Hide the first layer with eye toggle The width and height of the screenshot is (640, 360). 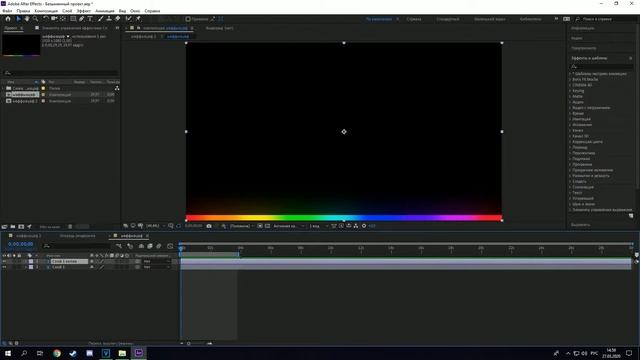click(x=4, y=261)
